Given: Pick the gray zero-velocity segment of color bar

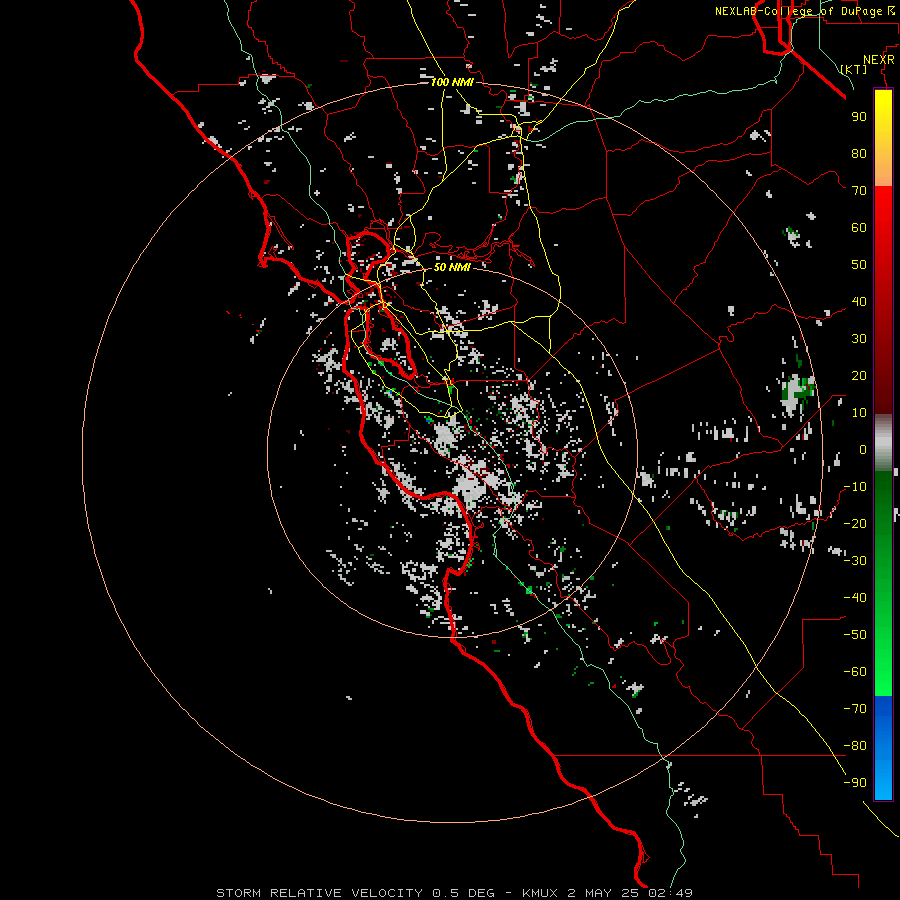Looking at the screenshot, I should [883, 442].
